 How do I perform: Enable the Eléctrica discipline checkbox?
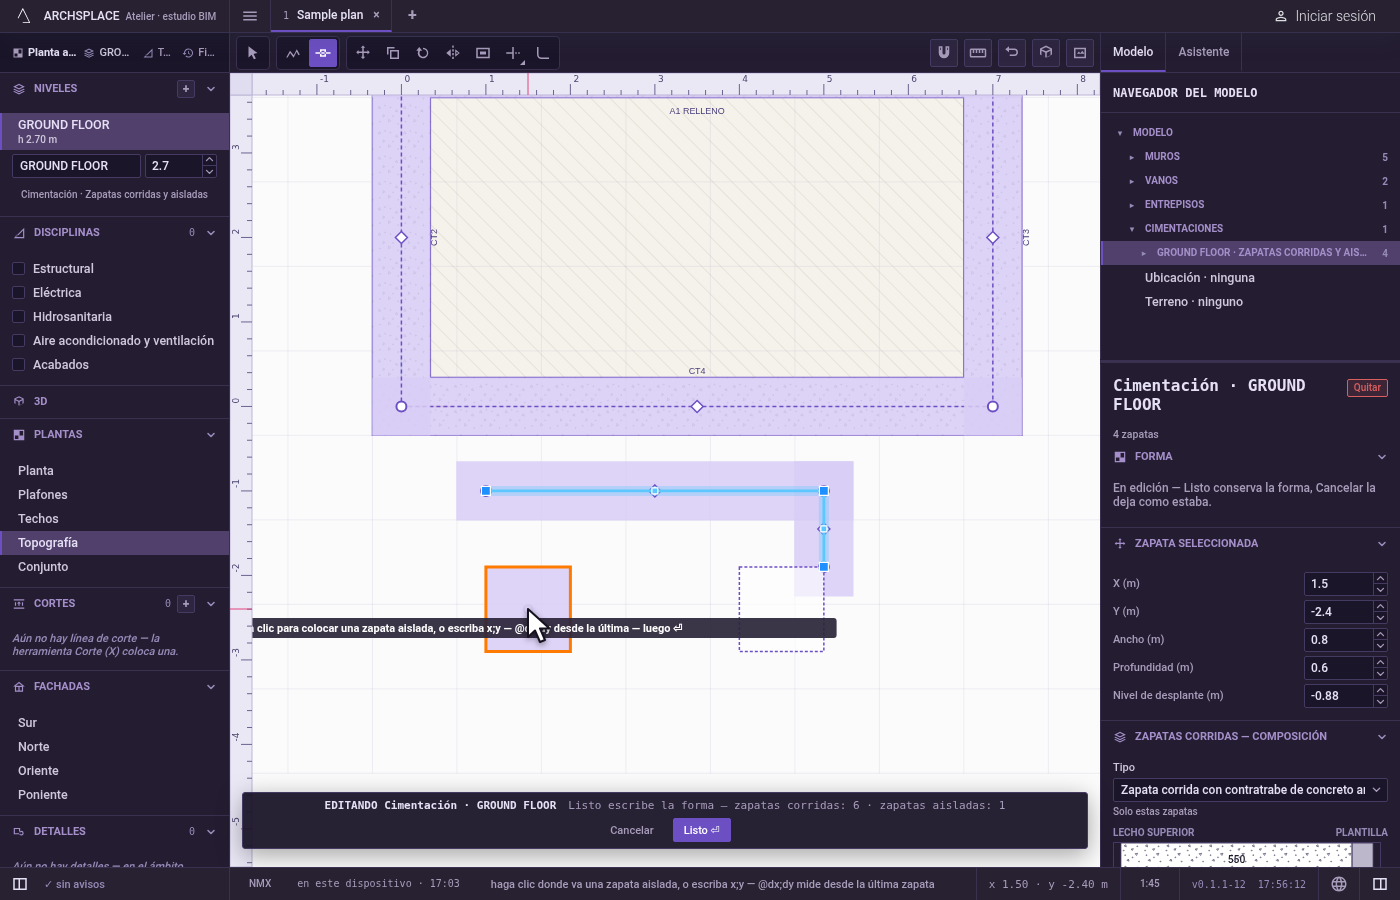[18, 293]
